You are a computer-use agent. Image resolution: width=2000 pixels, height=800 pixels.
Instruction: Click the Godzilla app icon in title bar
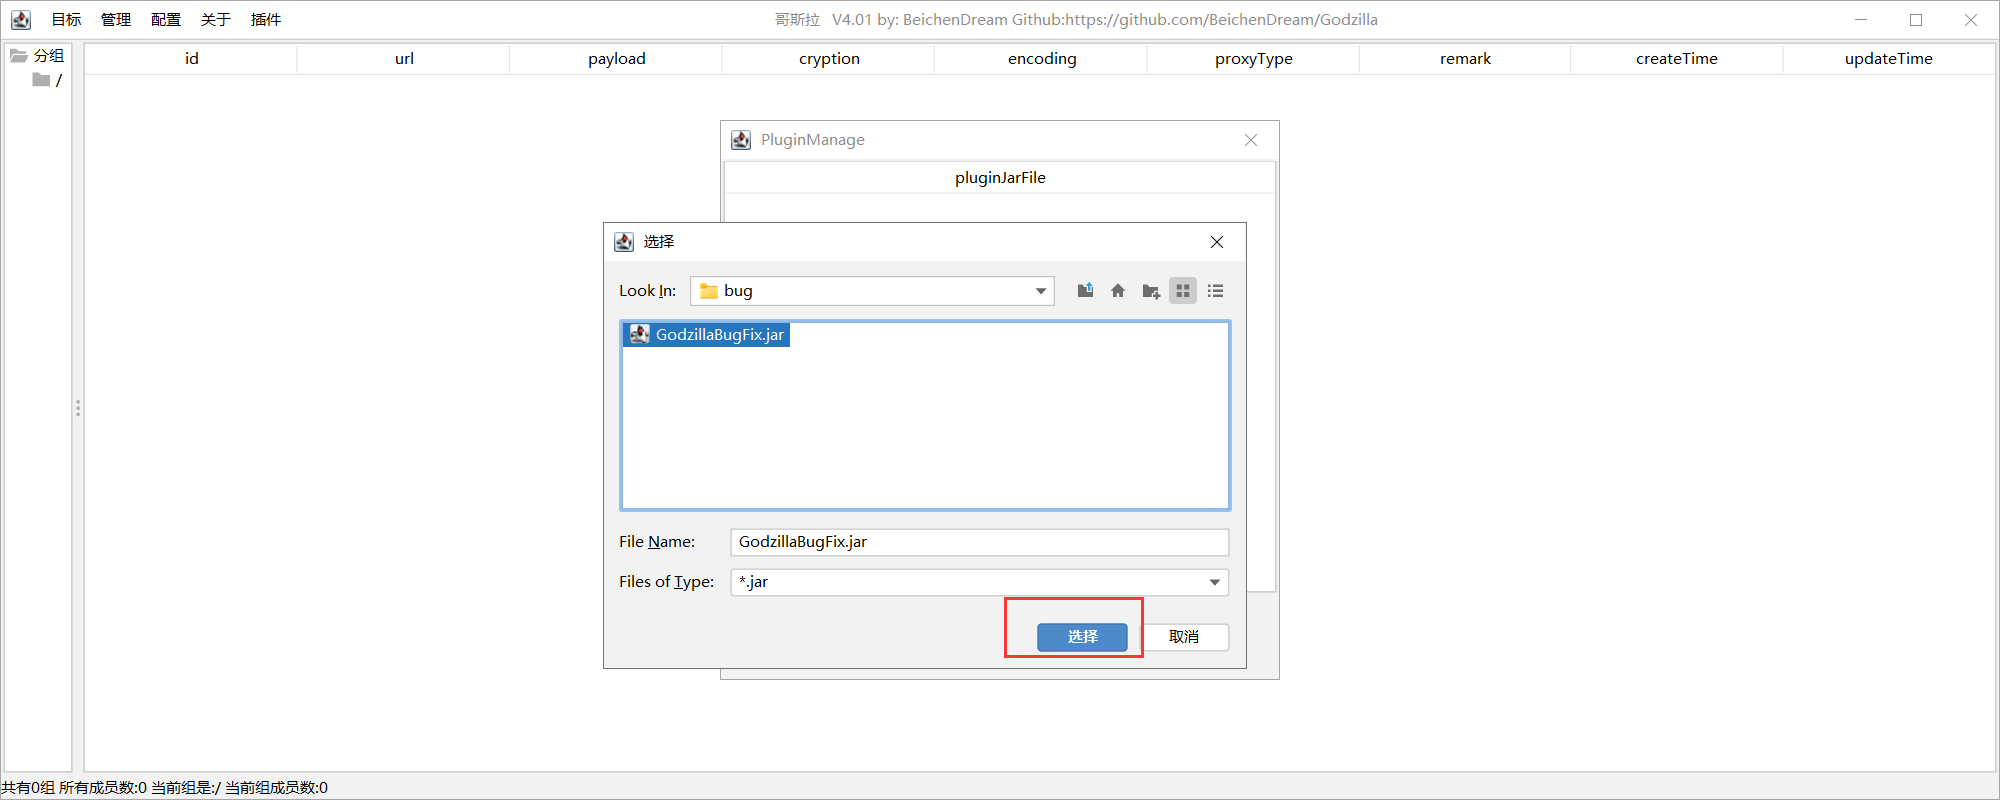click(21, 20)
